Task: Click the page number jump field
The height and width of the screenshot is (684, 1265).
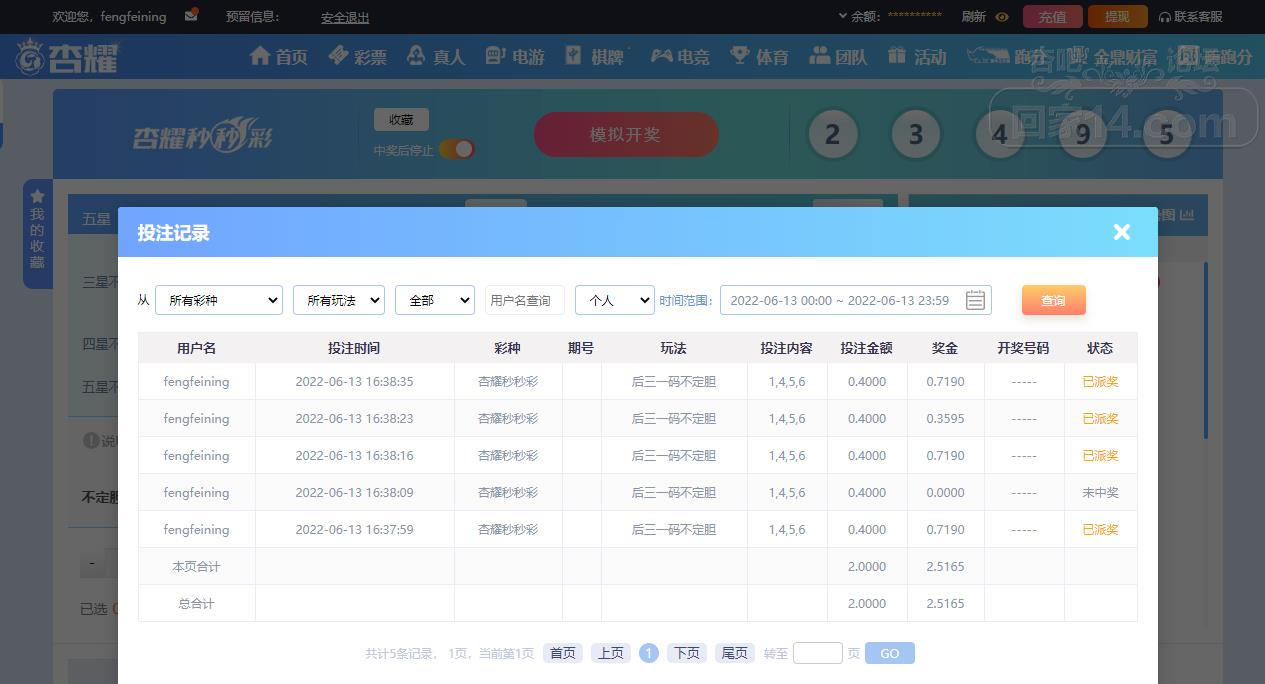Action: click(x=817, y=653)
